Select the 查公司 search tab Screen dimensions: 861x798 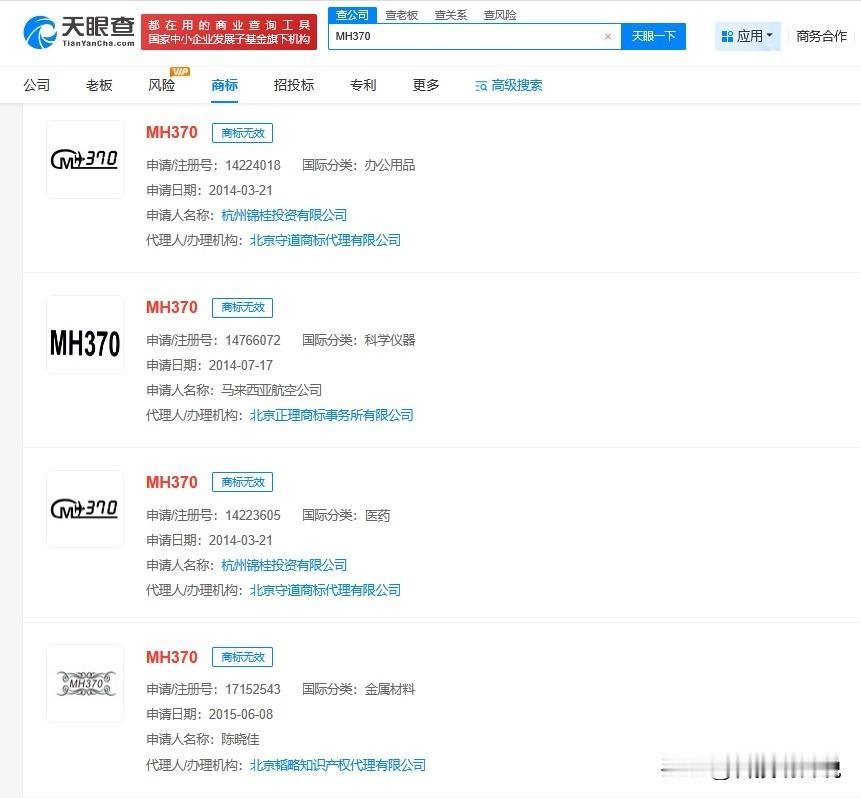(x=352, y=15)
